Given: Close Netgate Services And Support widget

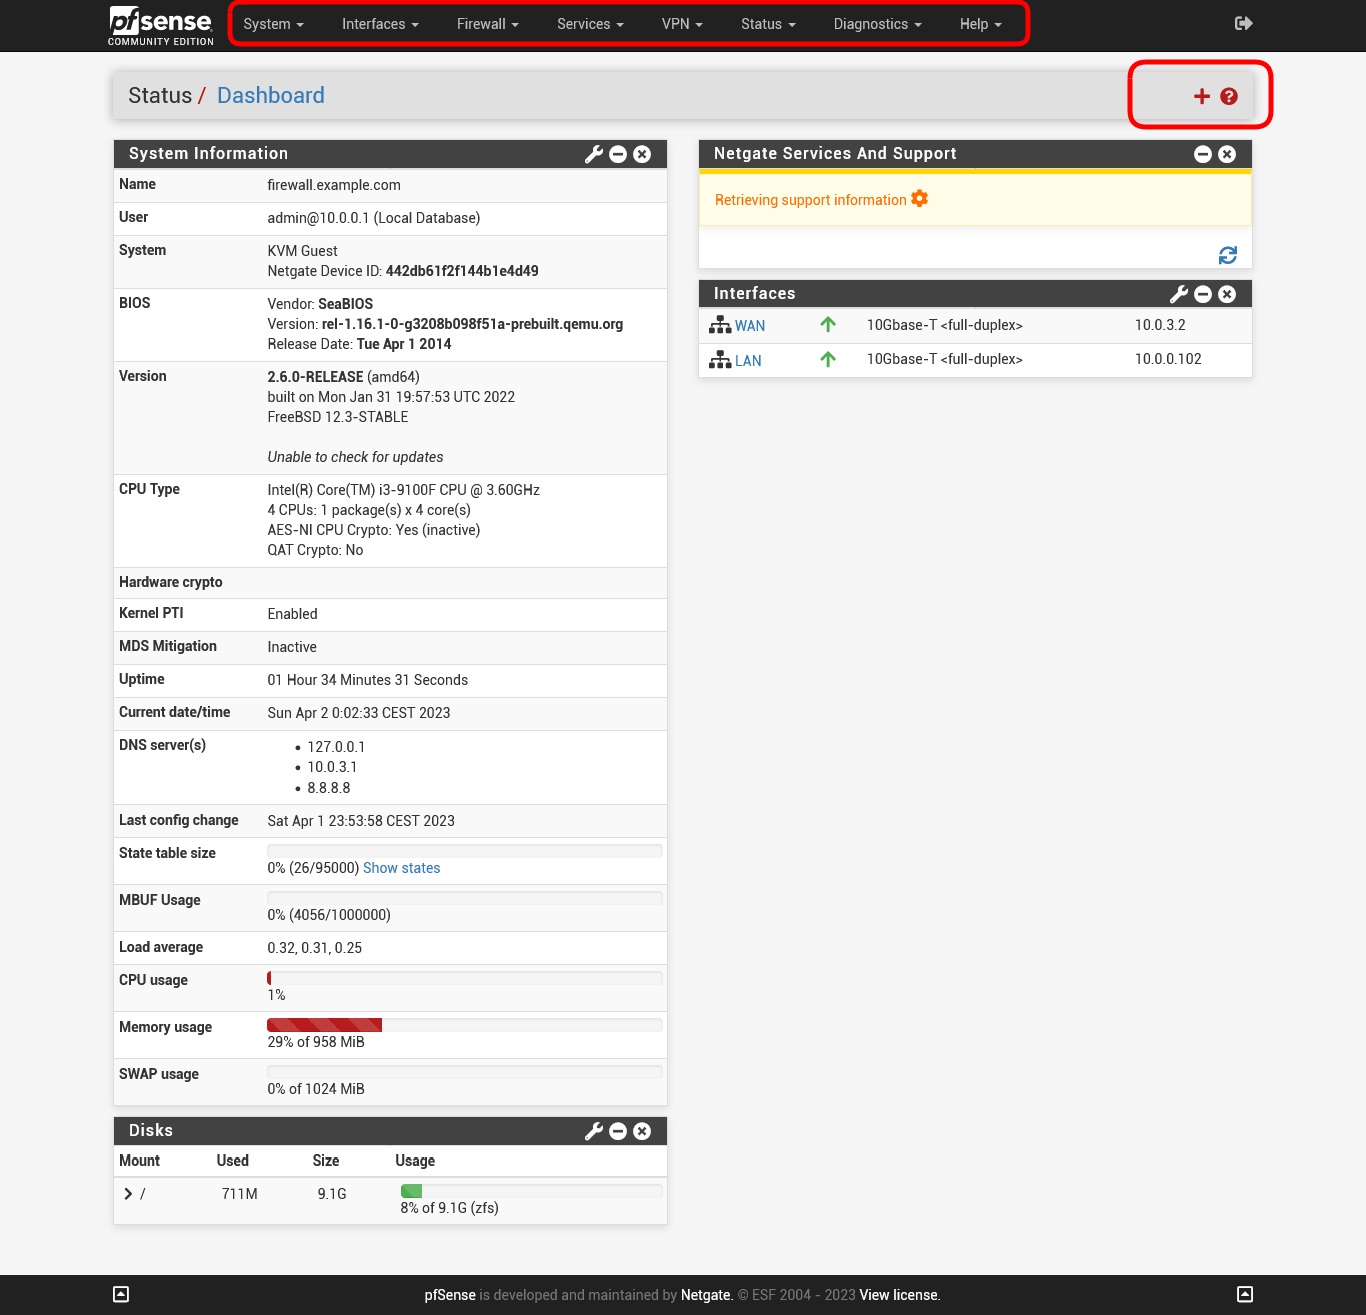Looking at the screenshot, I should pos(1227,154).
